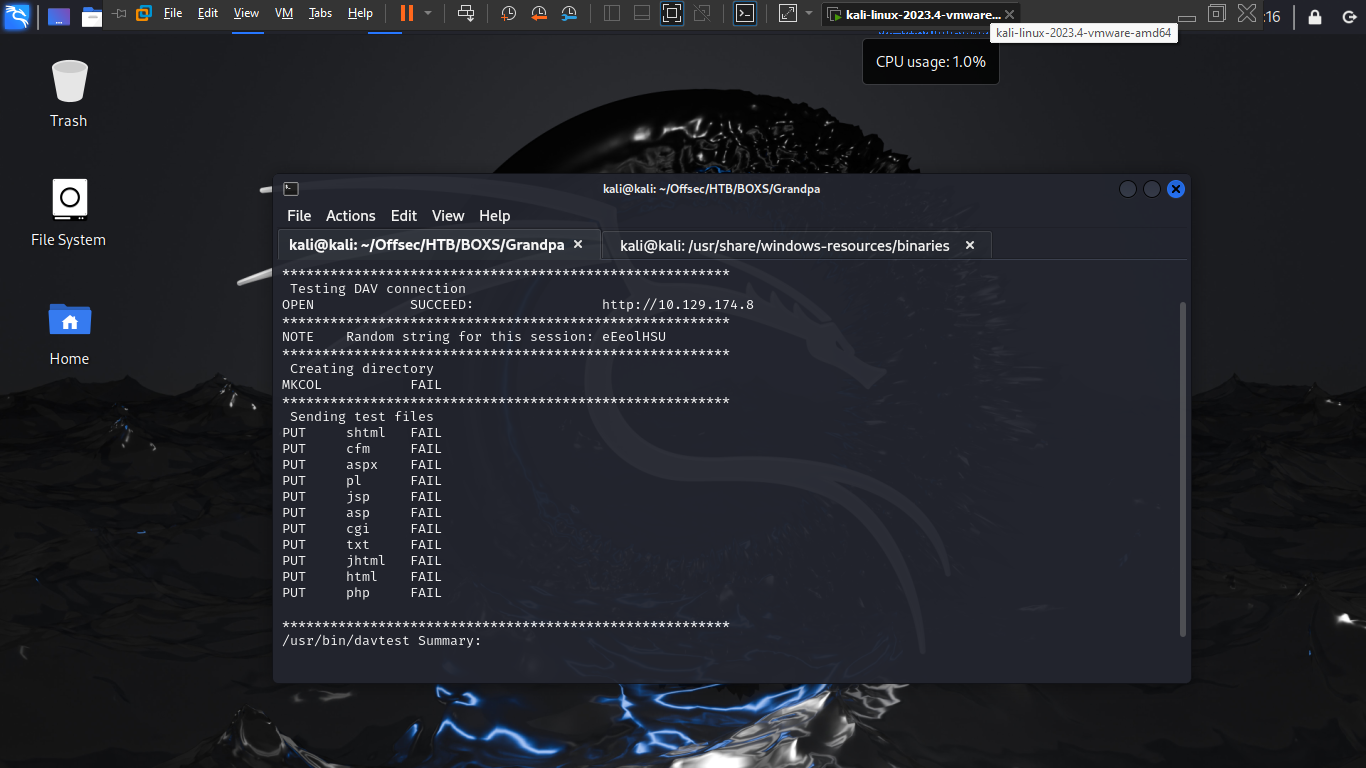The height and width of the screenshot is (768, 1366).
Task: Open the VMware console view icon
Action: tap(745, 13)
